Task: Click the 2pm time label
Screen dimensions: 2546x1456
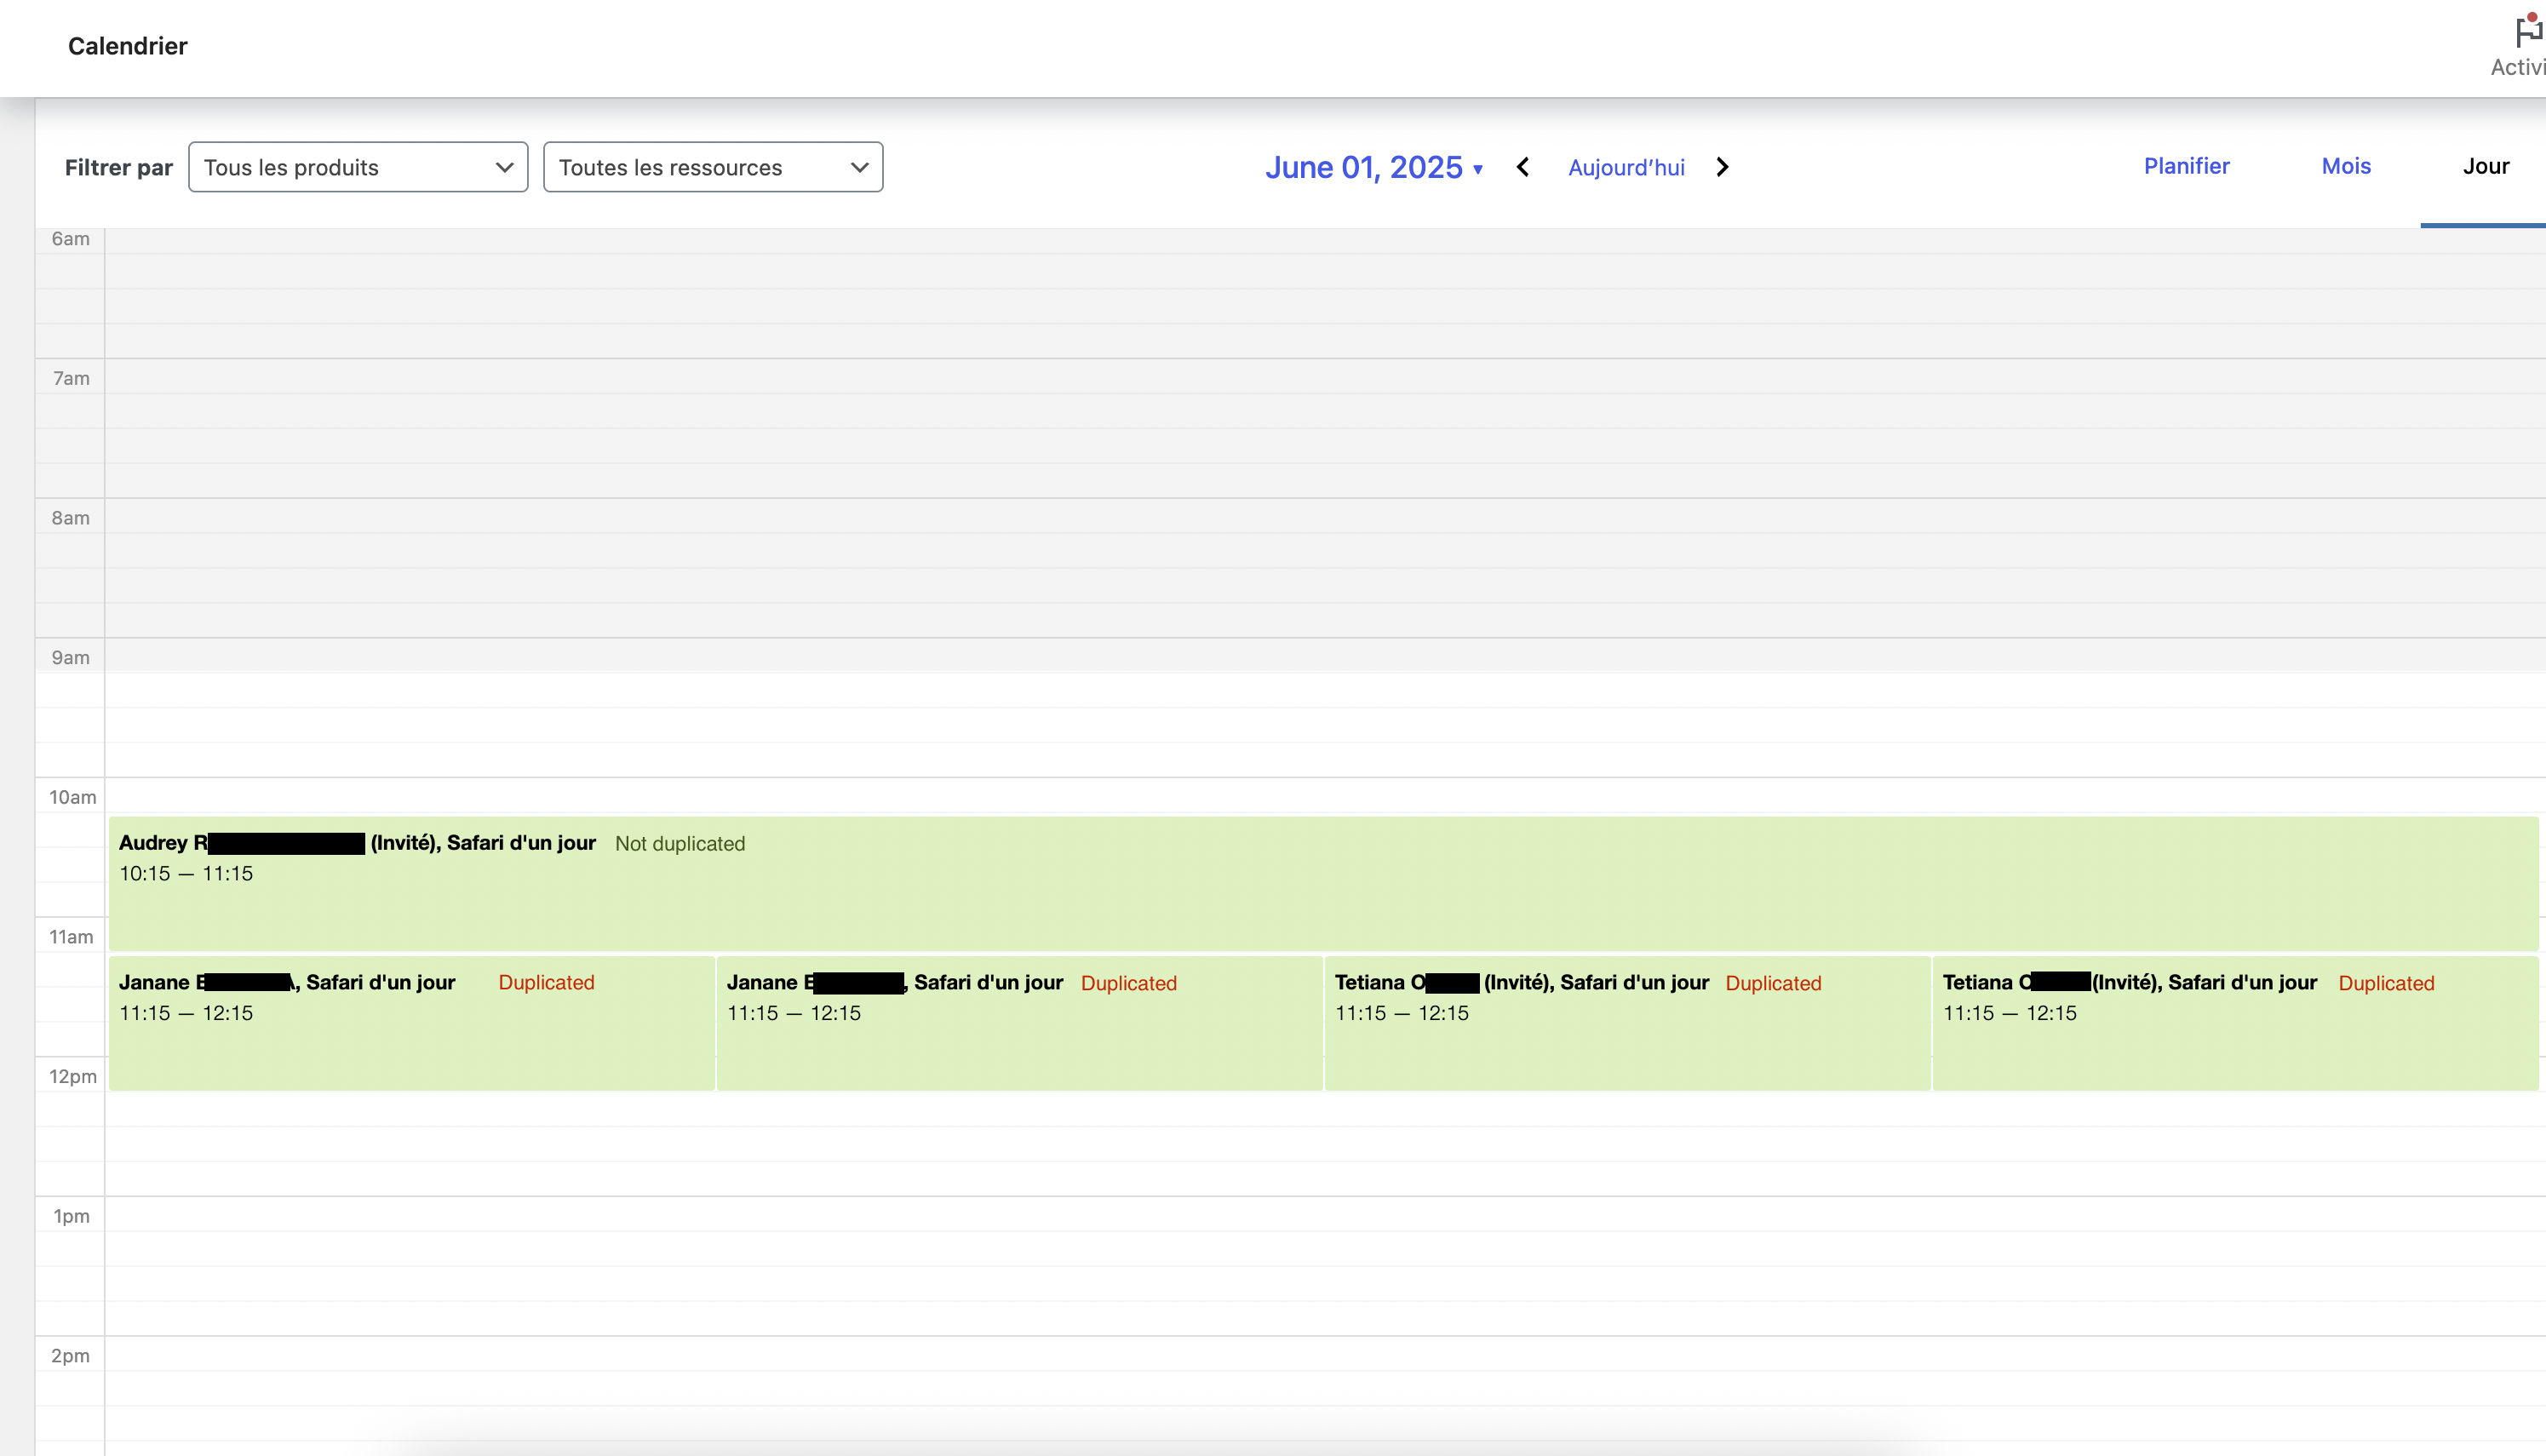Action: [70, 1356]
